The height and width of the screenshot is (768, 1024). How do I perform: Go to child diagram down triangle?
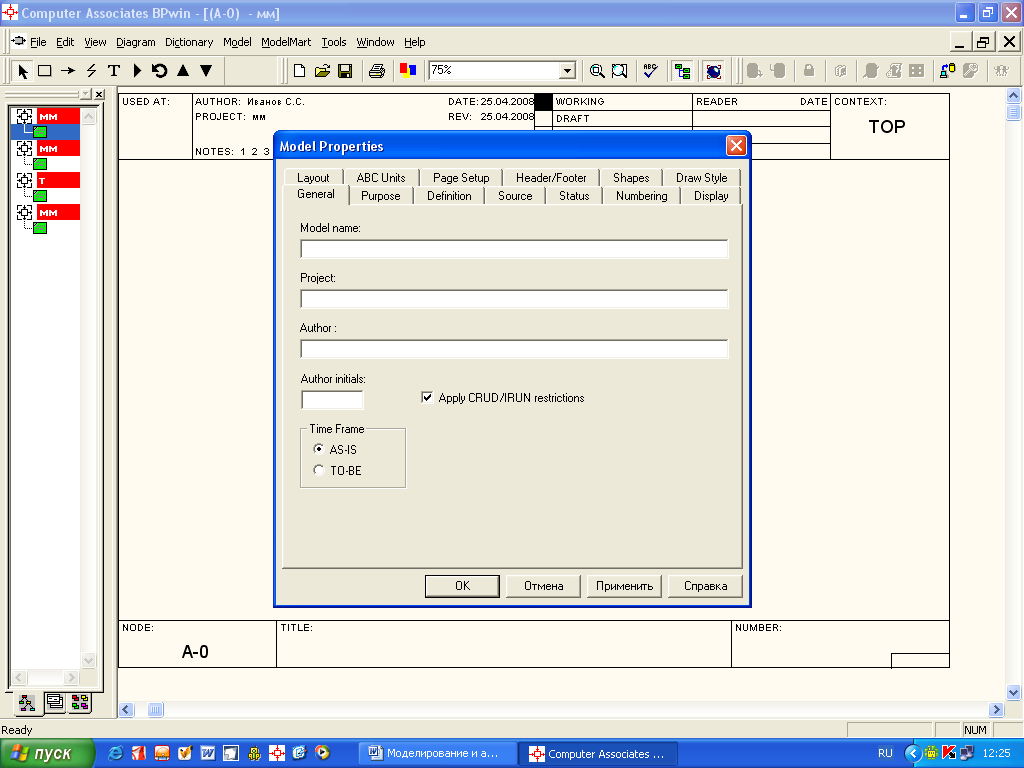206,71
